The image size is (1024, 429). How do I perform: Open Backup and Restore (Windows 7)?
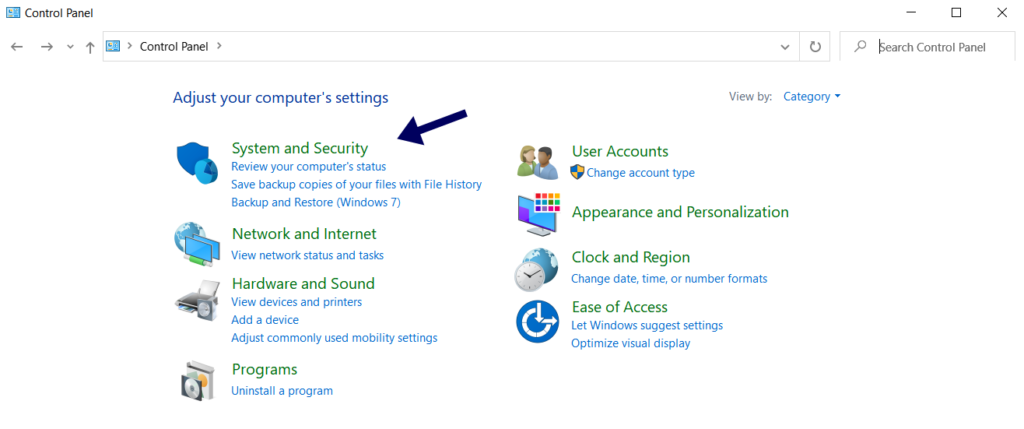pyautogui.click(x=316, y=202)
